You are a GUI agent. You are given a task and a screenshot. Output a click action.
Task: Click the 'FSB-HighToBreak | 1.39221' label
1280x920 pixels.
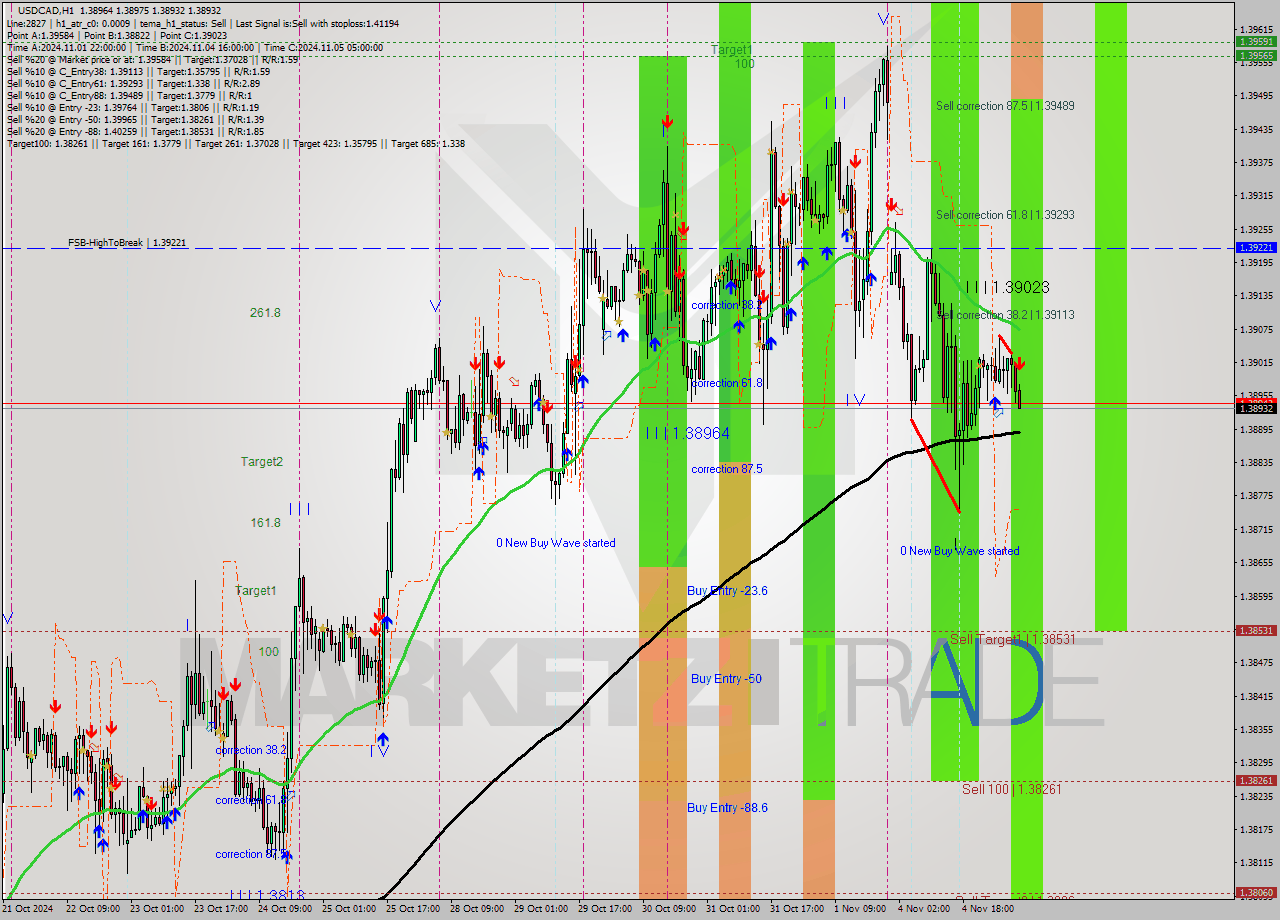(x=127, y=243)
